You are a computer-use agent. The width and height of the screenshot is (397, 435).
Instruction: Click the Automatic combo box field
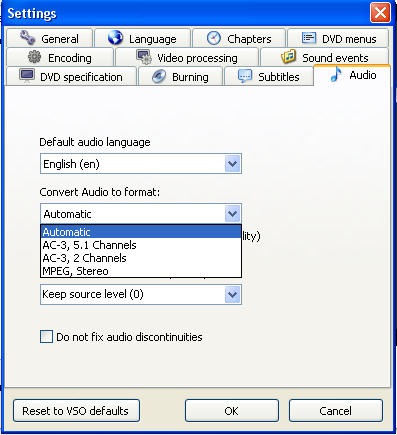(x=141, y=214)
